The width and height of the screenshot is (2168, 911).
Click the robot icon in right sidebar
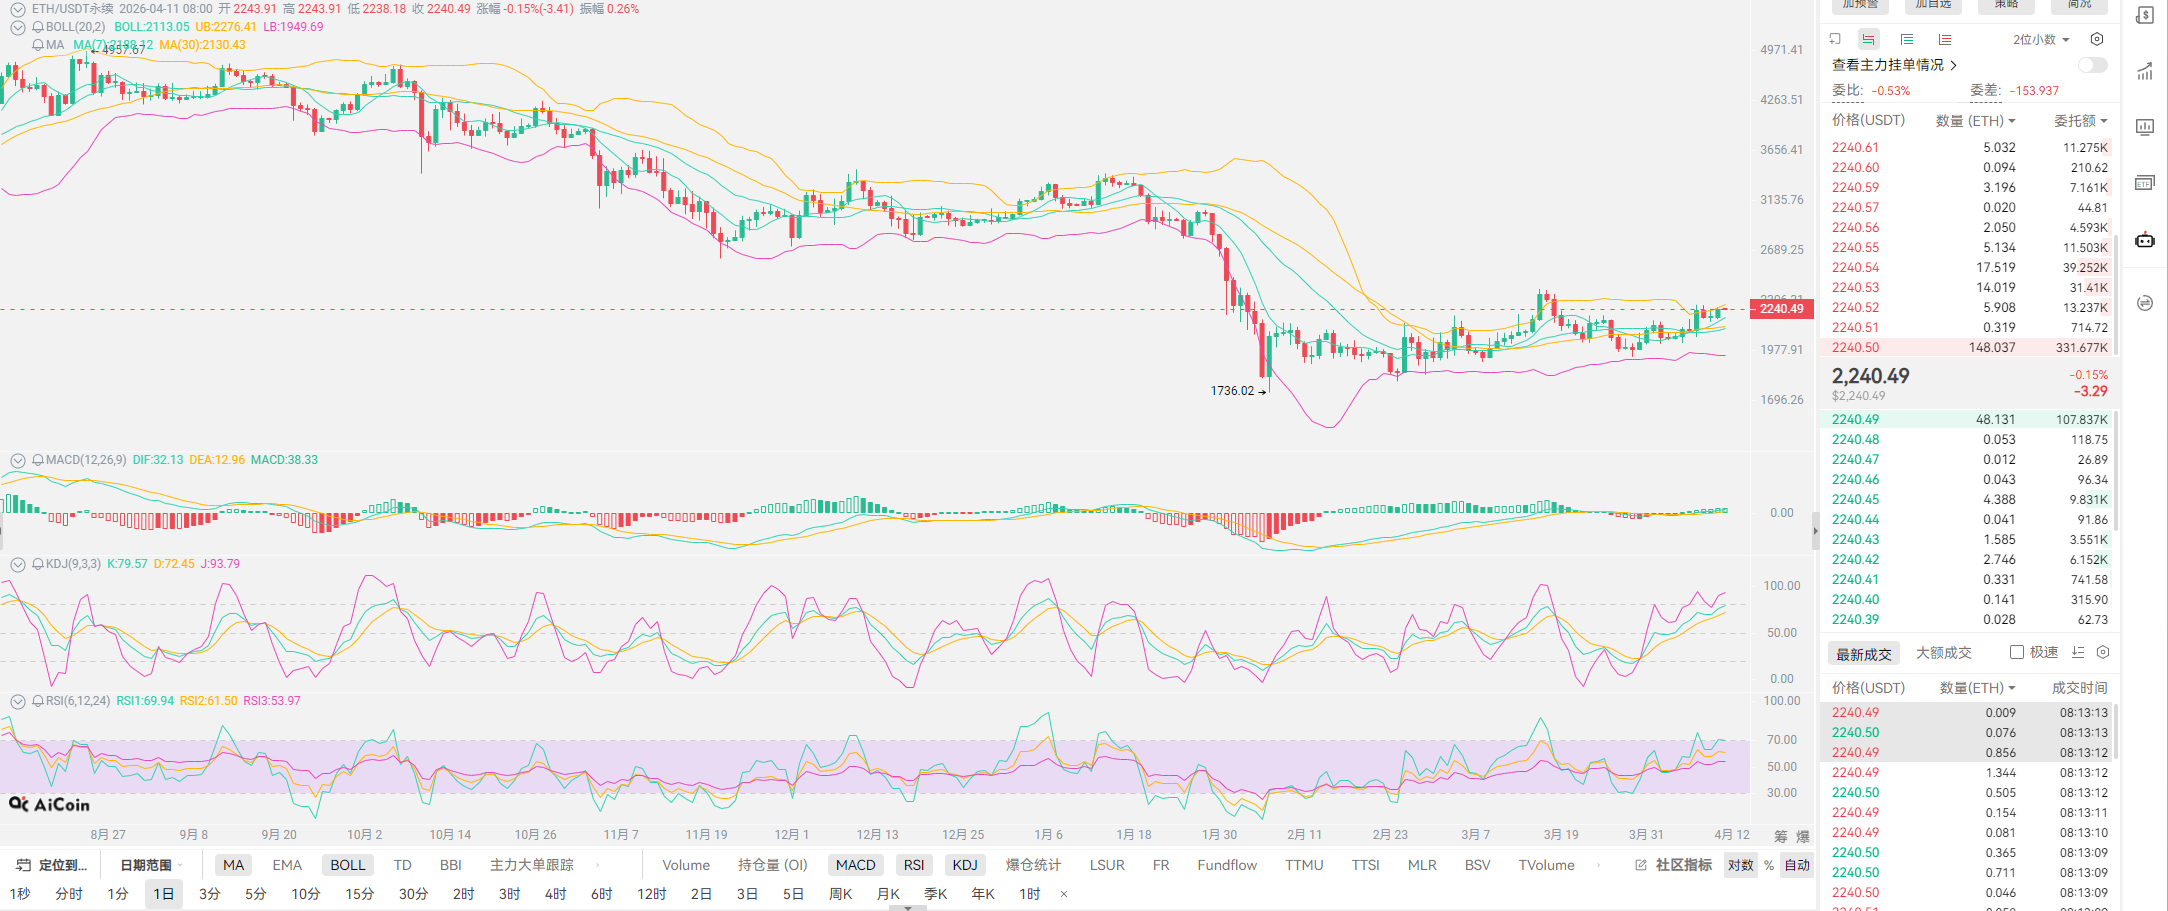coord(2145,240)
